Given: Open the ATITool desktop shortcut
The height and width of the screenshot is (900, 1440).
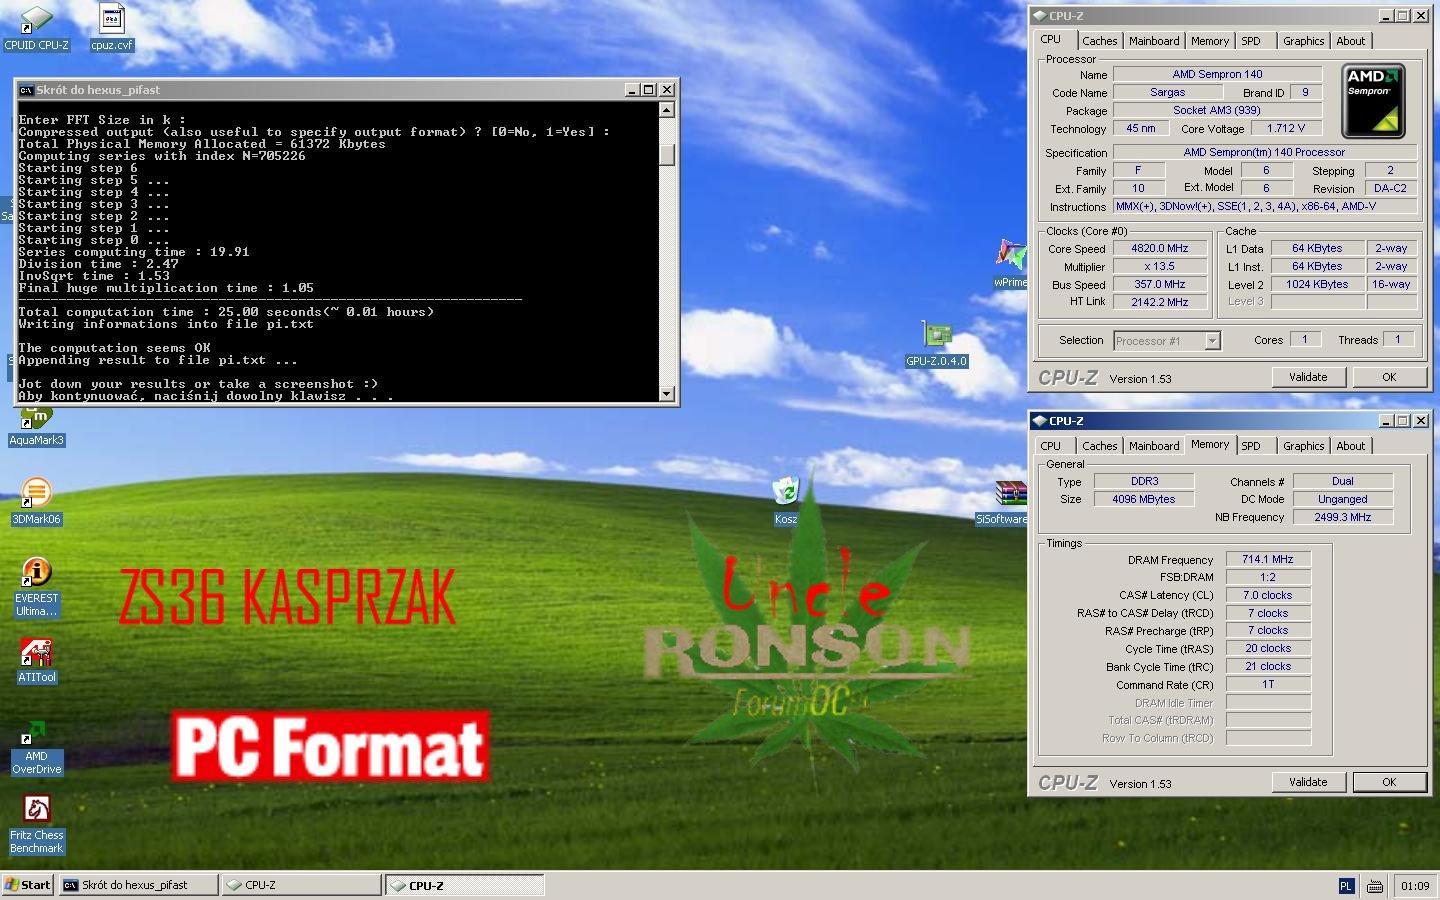Looking at the screenshot, I should [x=36, y=662].
